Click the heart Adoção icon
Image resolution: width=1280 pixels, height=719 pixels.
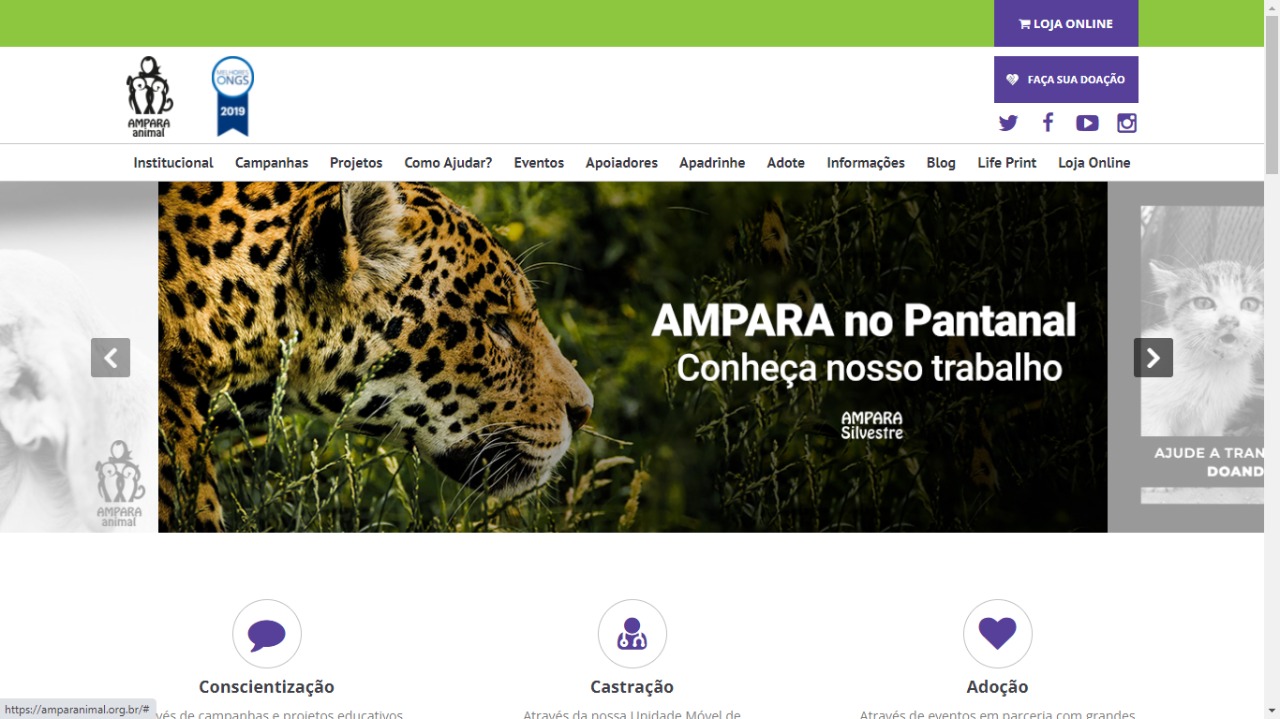pyautogui.click(x=997, y=634)
